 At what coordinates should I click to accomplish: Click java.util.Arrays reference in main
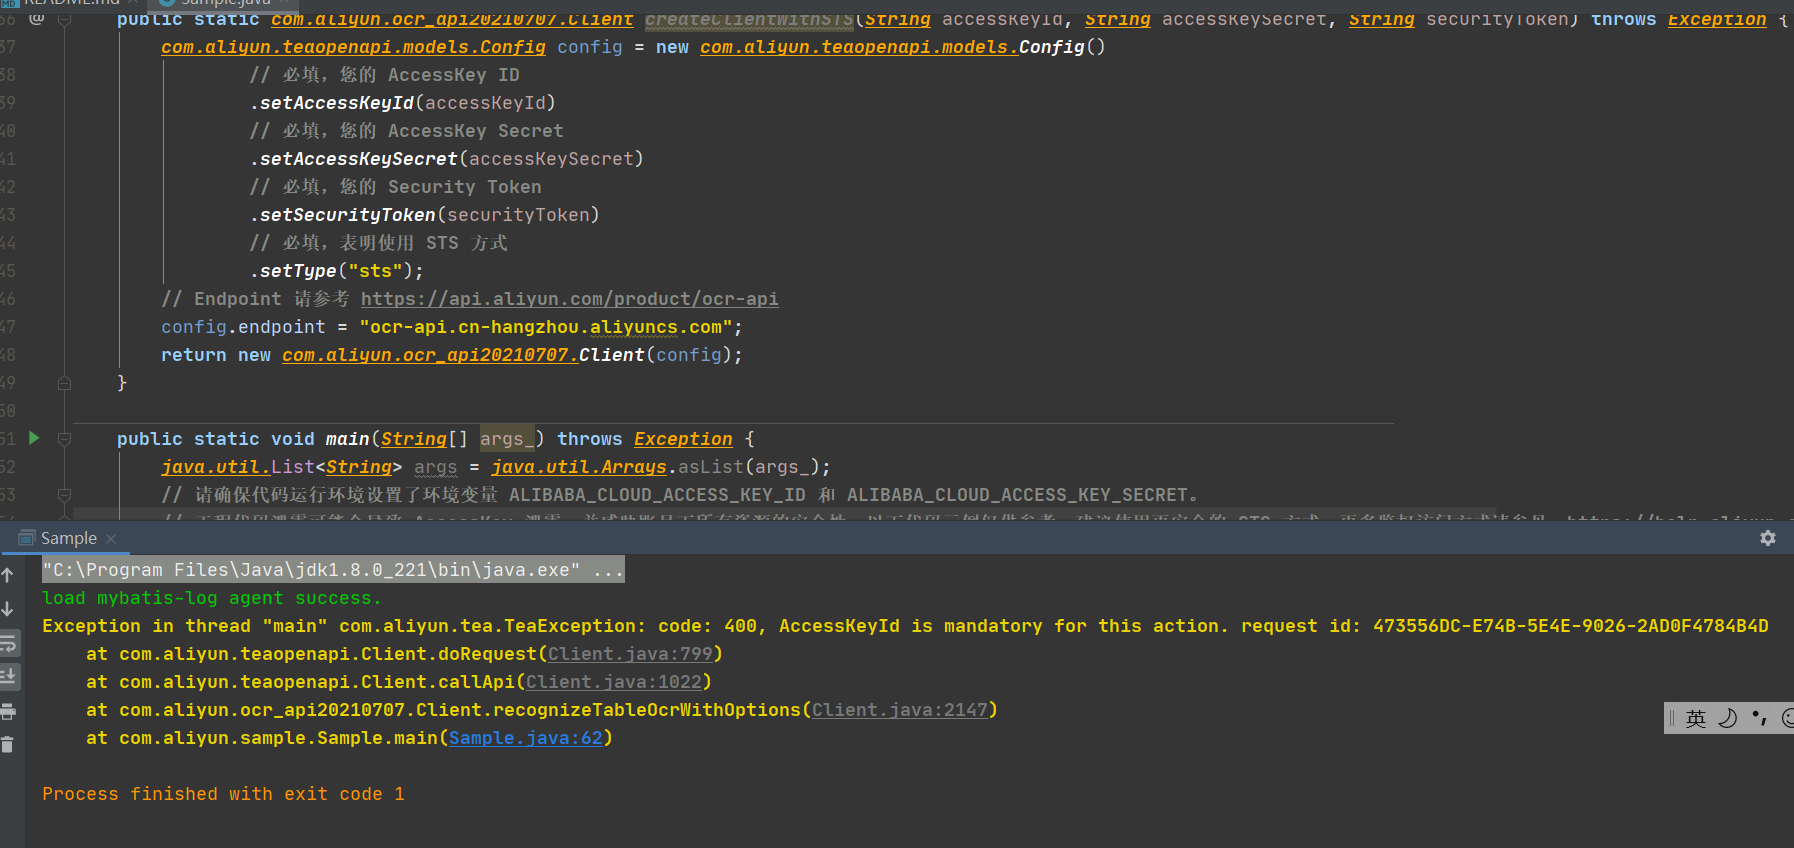[579, 467]
